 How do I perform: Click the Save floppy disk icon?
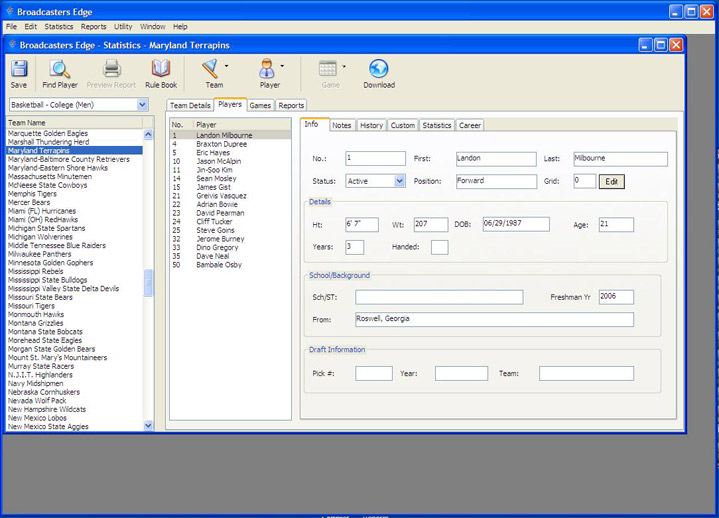(x=19, y=69)
